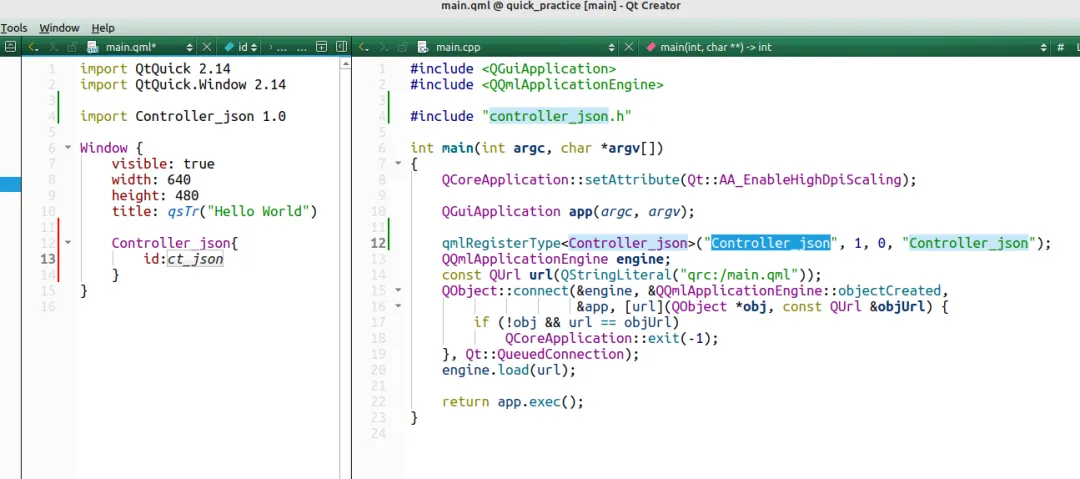Click "#include <QQmlApplicationEngine>" line
1080x479 pixels.
[x=537, y=84]
